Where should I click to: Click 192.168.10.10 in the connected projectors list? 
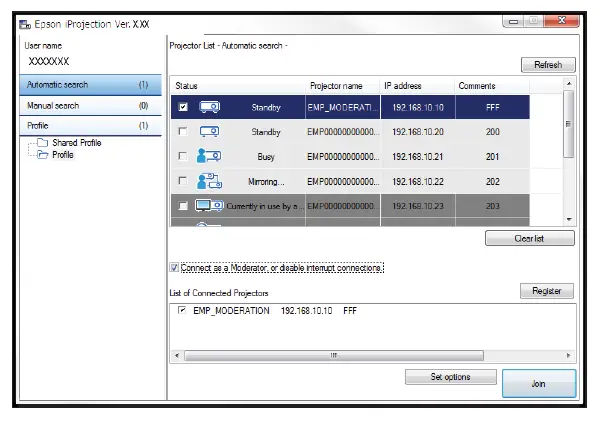click(x=306, y=311)
